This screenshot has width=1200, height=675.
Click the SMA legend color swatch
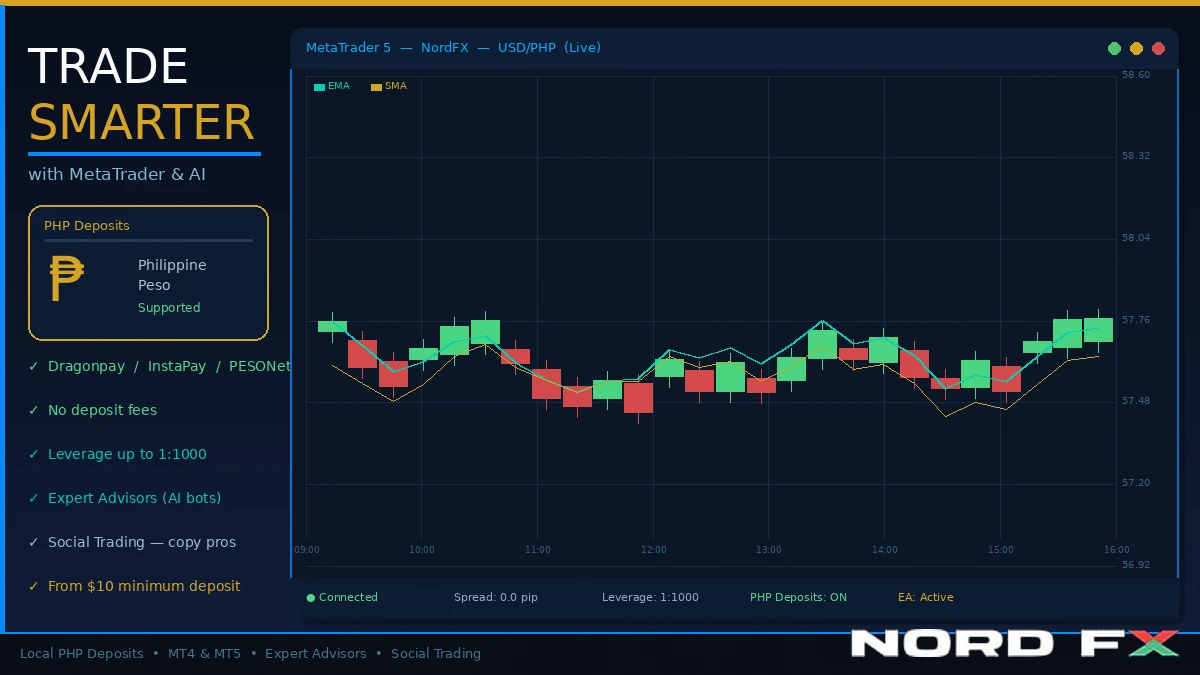pyautogui.click(x=376, y=87)
